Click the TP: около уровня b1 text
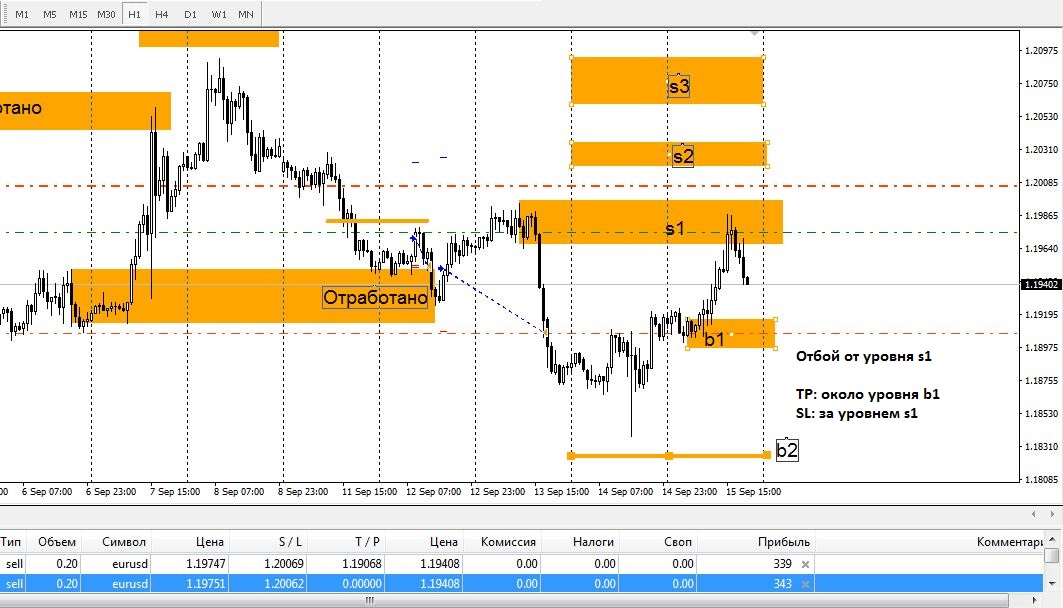This screenshot has height=608, width=1063. click(868, 394)
